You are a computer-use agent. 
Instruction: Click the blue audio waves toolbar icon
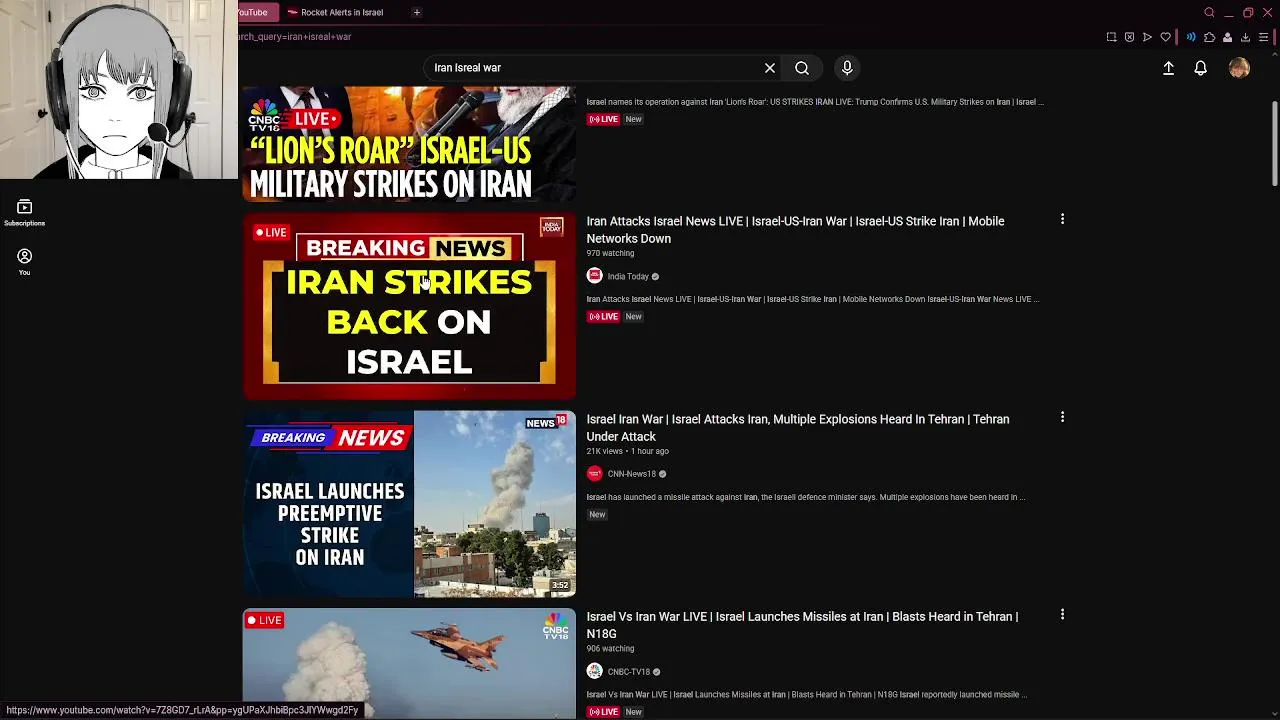(1190, 37)
